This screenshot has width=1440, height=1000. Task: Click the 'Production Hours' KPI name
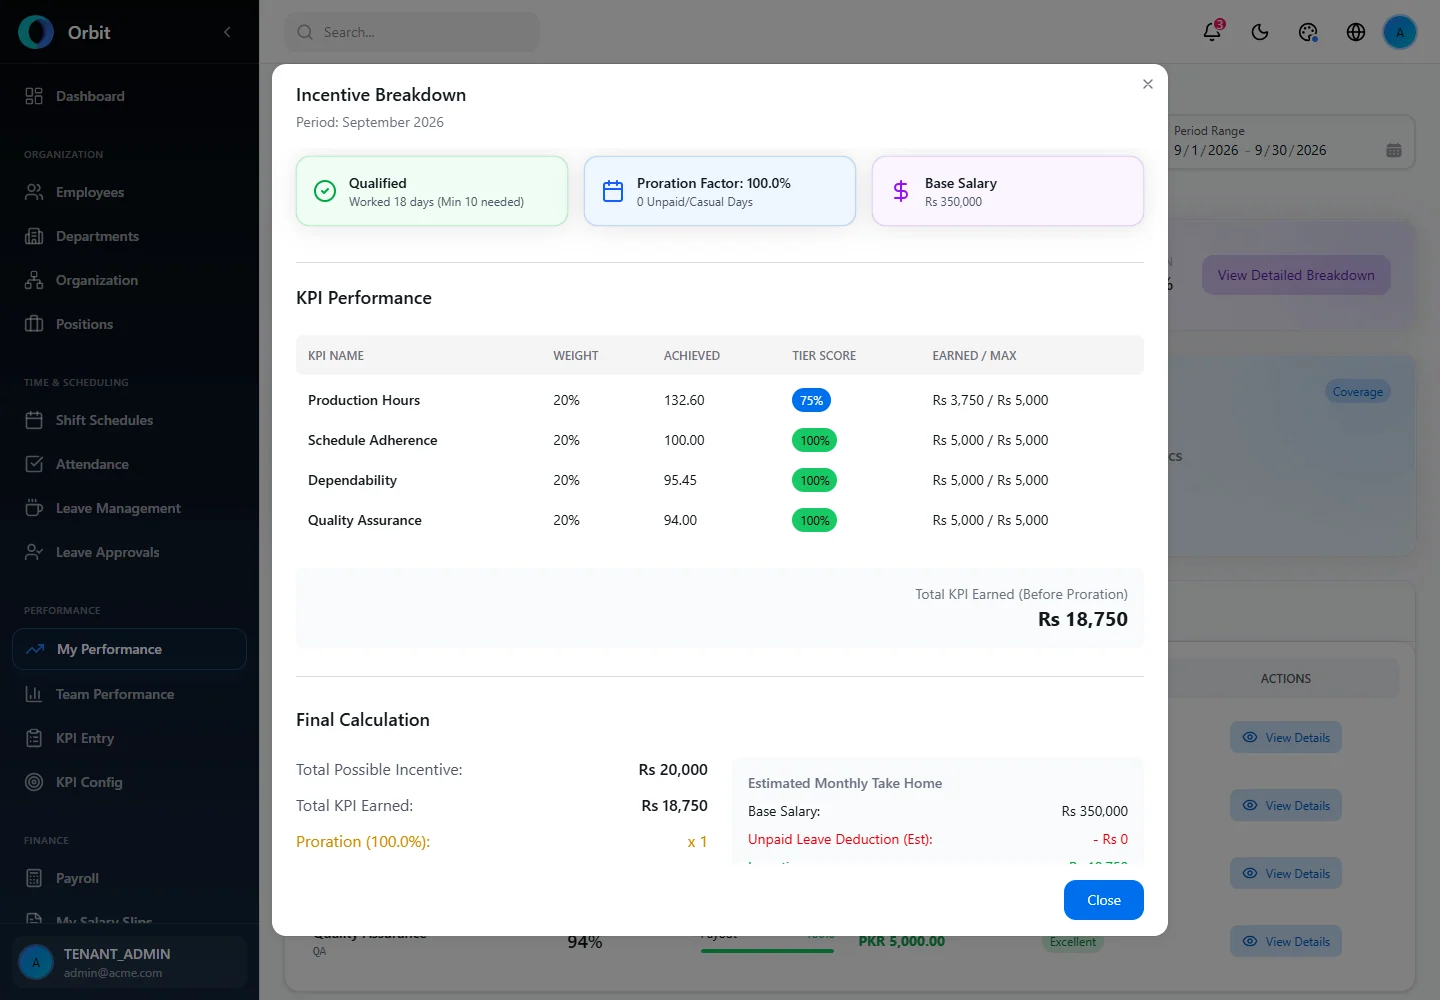coord(364,400)
